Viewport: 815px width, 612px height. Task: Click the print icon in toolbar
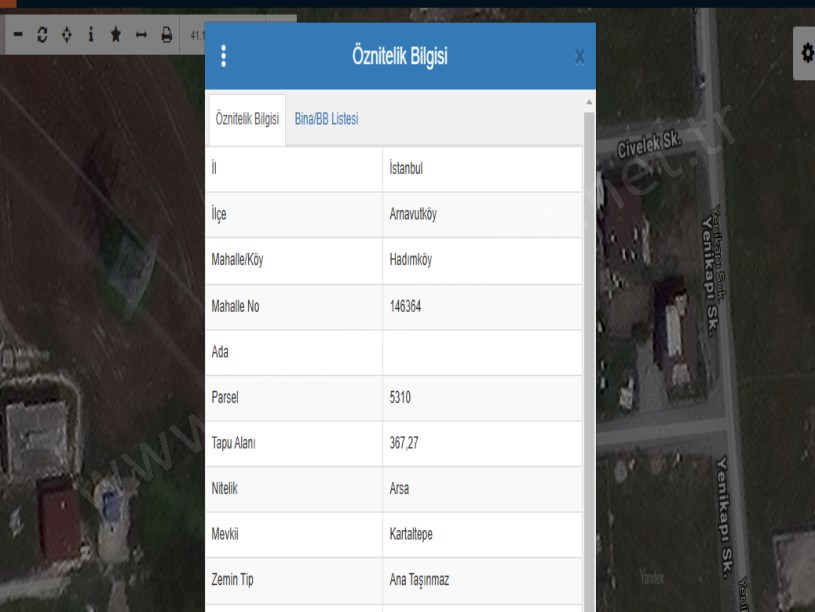click(x=167, y=35)
